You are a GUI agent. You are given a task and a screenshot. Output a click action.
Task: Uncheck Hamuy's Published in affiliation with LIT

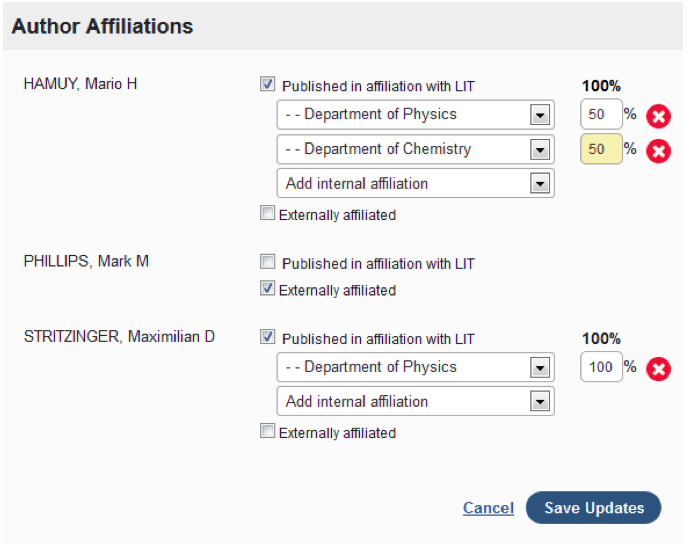coord(268,85)
